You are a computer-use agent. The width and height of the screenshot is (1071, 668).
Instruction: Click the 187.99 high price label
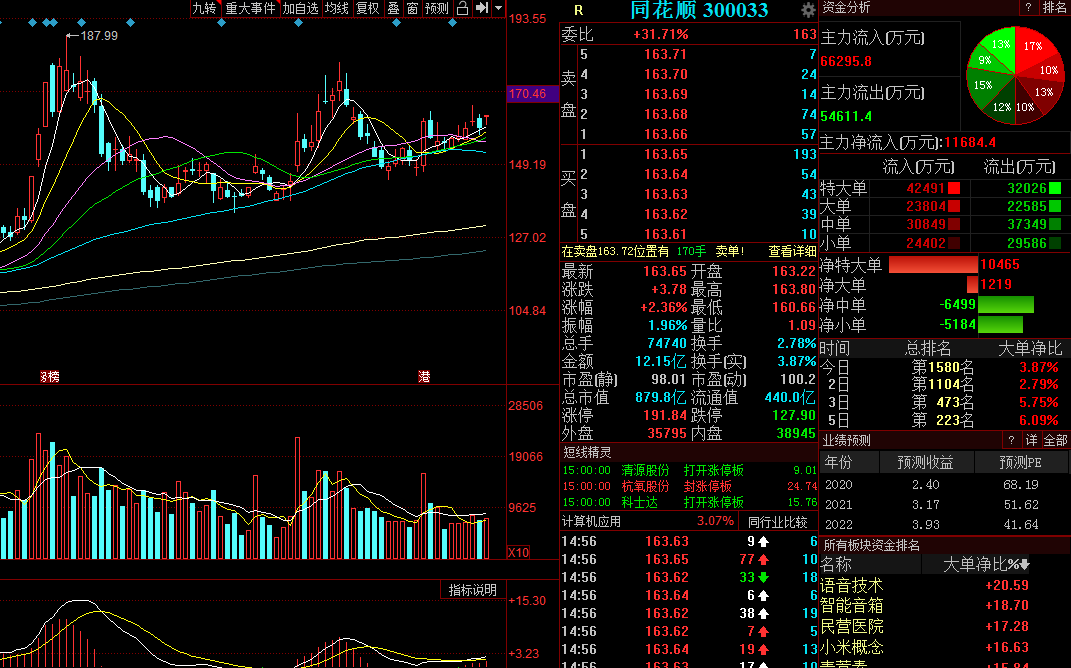click(99, 36)
